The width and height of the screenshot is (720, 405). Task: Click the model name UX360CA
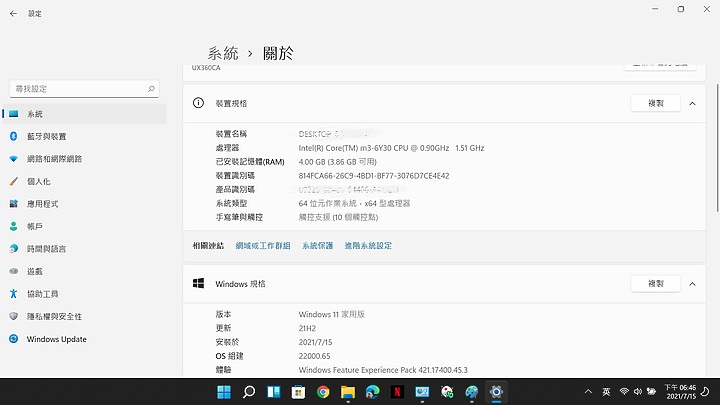pos(206,68)
